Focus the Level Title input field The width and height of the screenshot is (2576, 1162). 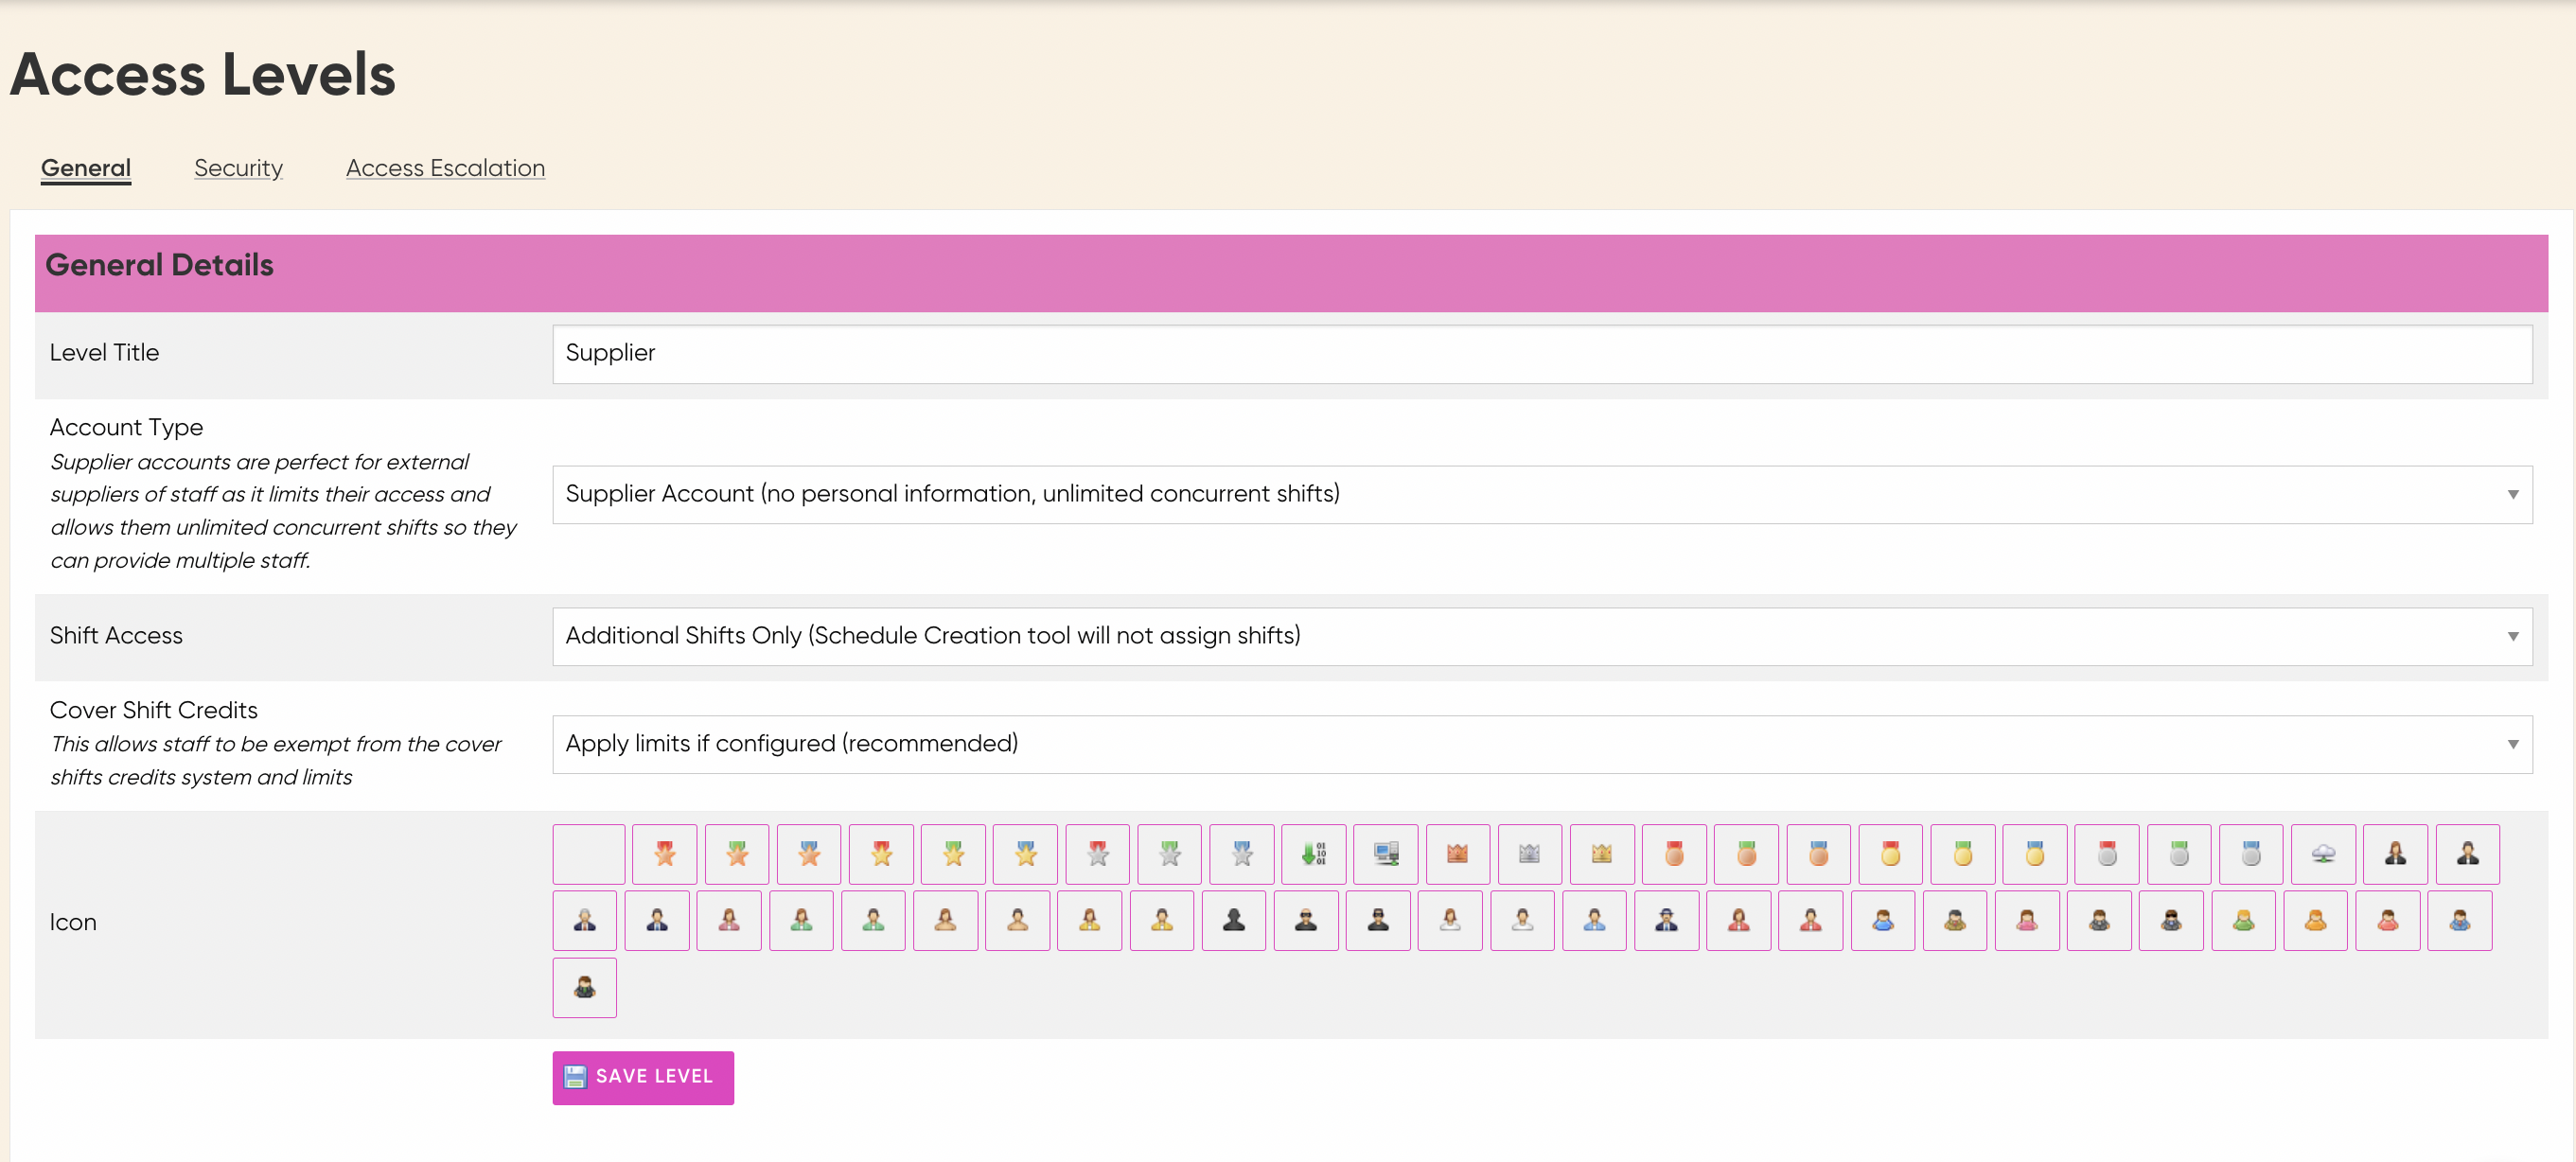point(1542,354)
